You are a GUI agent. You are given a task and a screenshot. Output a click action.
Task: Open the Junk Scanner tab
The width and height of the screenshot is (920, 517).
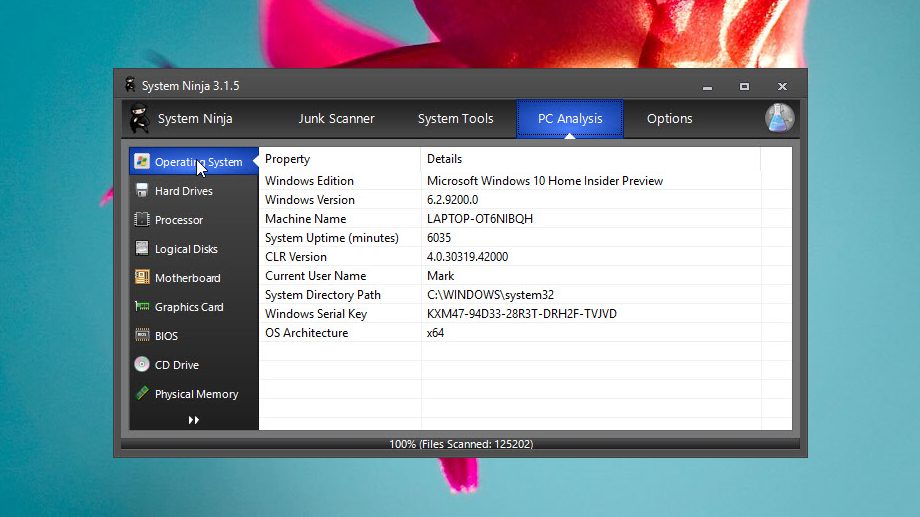[336, 119]
